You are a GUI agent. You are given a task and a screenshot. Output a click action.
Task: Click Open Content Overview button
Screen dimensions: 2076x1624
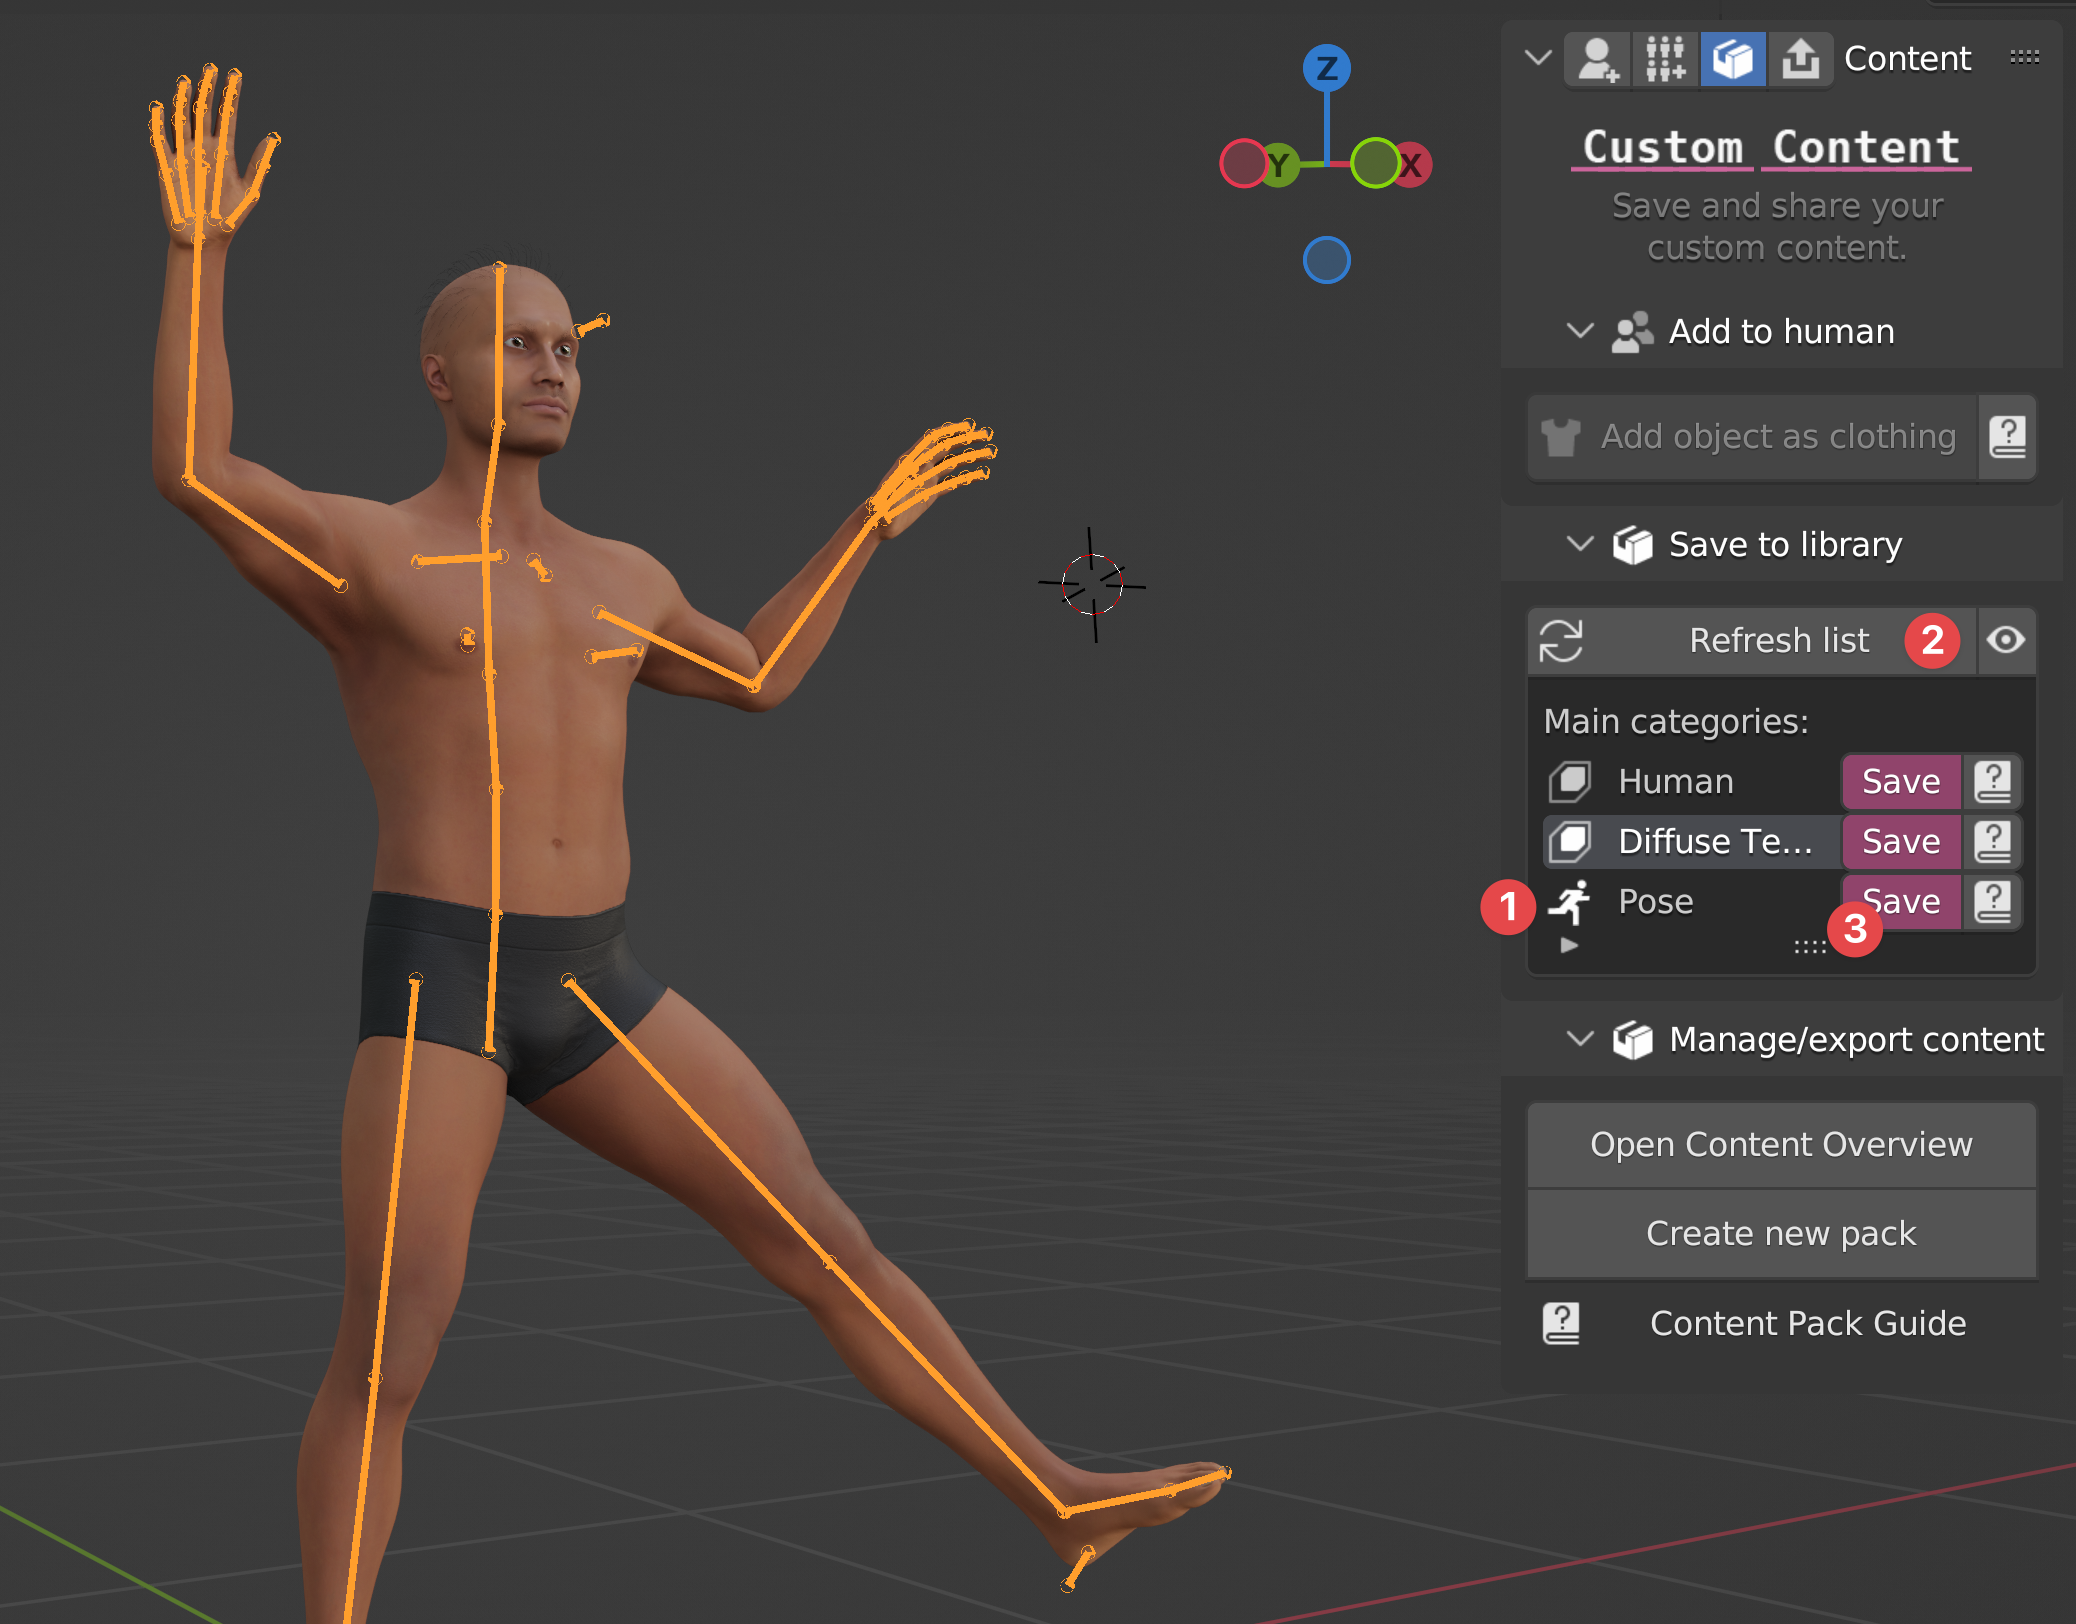click(x=1780, y=1144)
